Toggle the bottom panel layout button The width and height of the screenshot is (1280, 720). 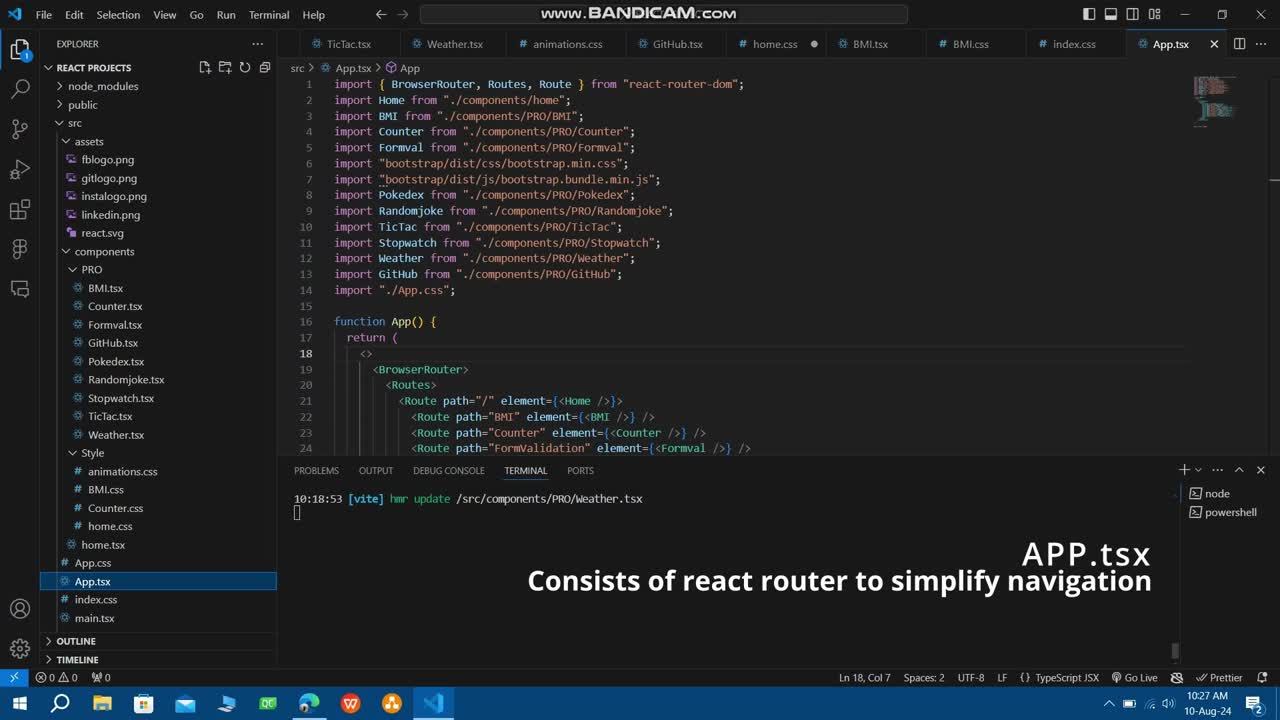click(x=1111, y=15)
